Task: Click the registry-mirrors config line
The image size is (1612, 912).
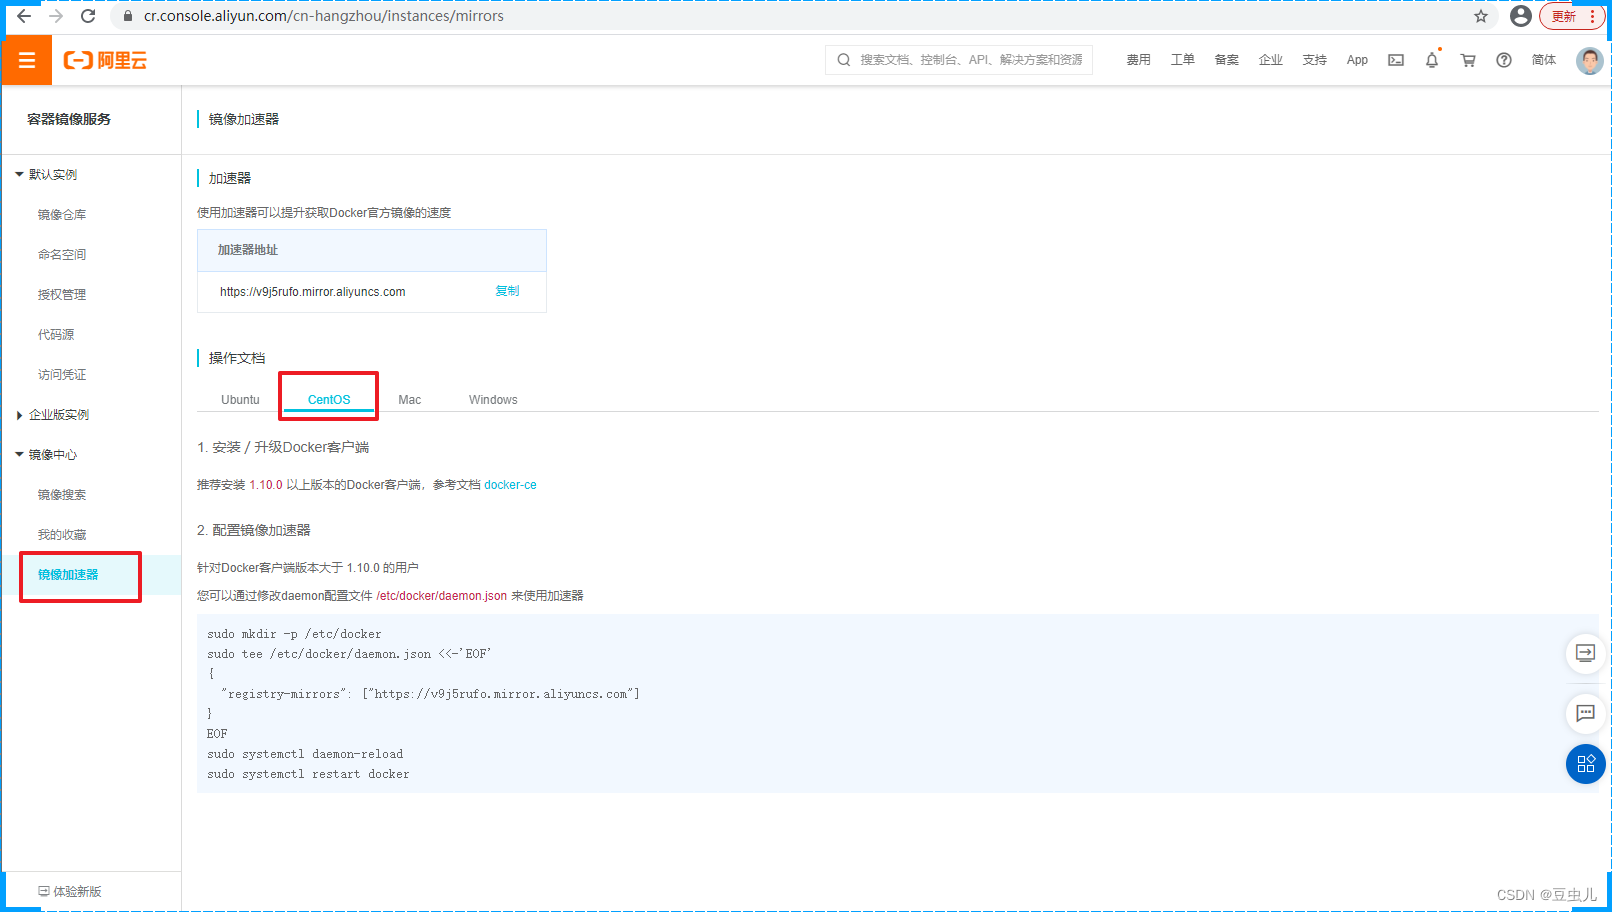Action: tap(430, 694)
